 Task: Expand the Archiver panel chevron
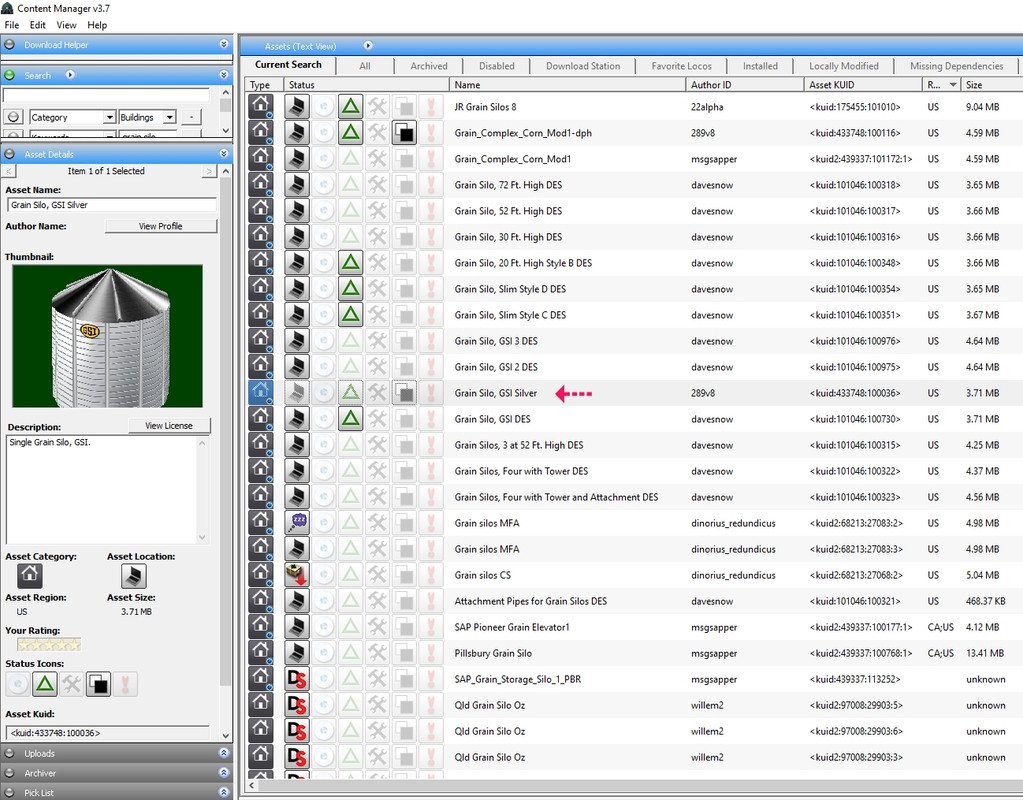click(x=224, y=772)
